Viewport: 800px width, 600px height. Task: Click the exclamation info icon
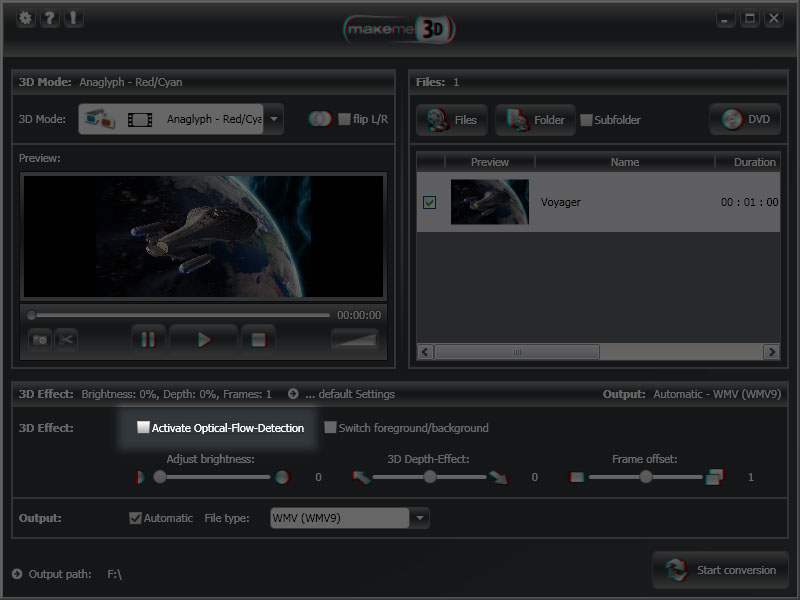pos(73,19)
